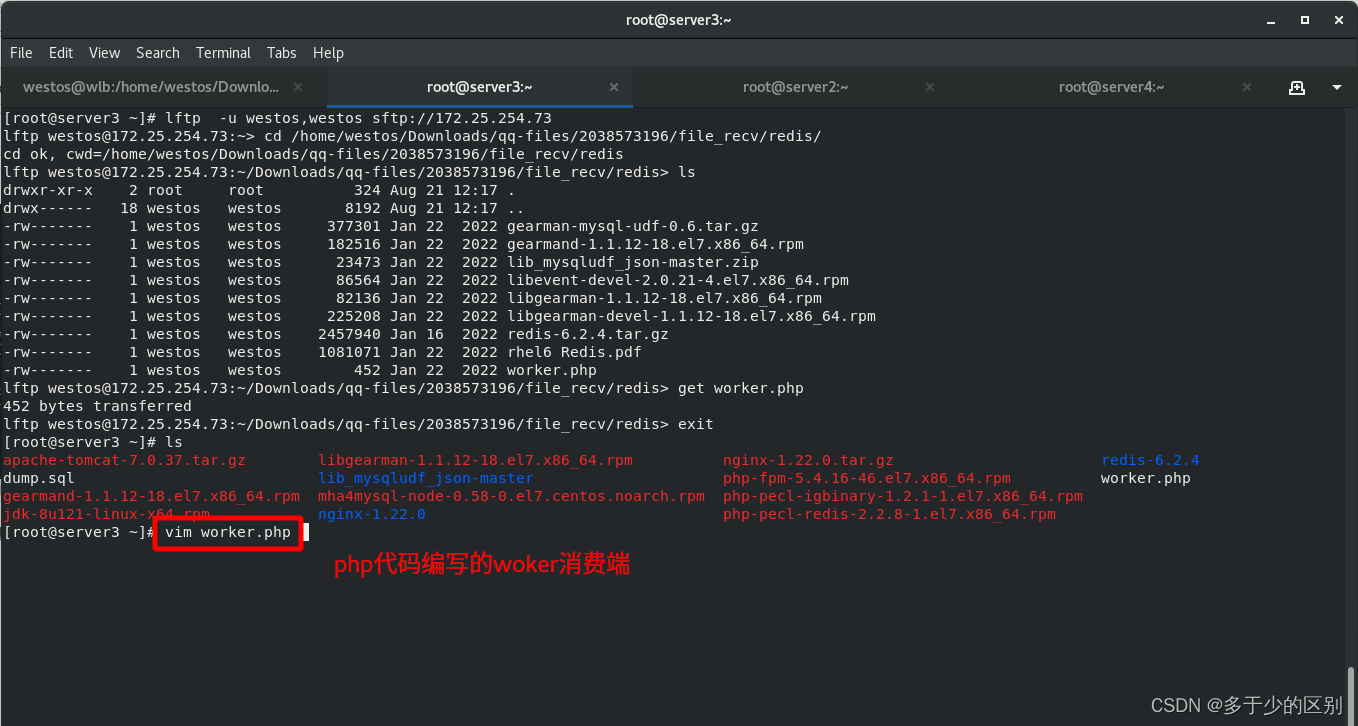Click the vim worker.php command
Viewport: 1358px width, 726px height.
pyautogui.click(x=228, y=532)
